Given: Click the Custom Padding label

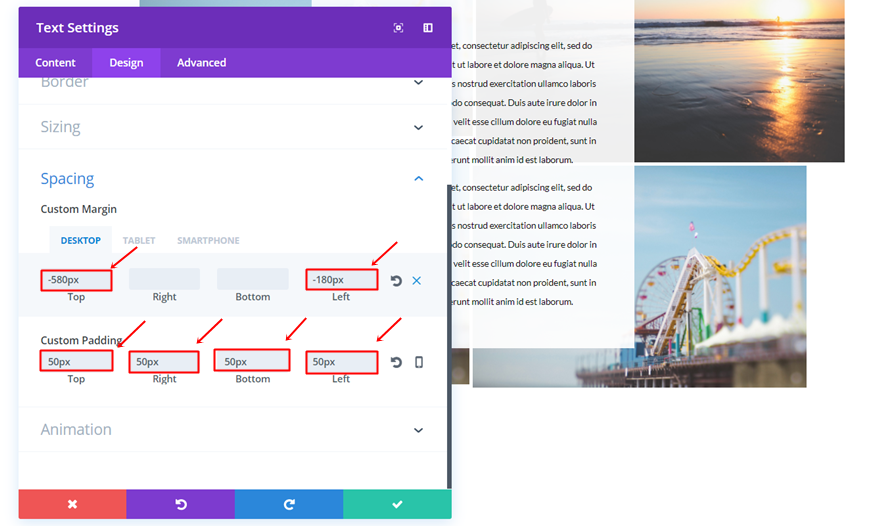Looking at the screenshot, I should point(81,340).
